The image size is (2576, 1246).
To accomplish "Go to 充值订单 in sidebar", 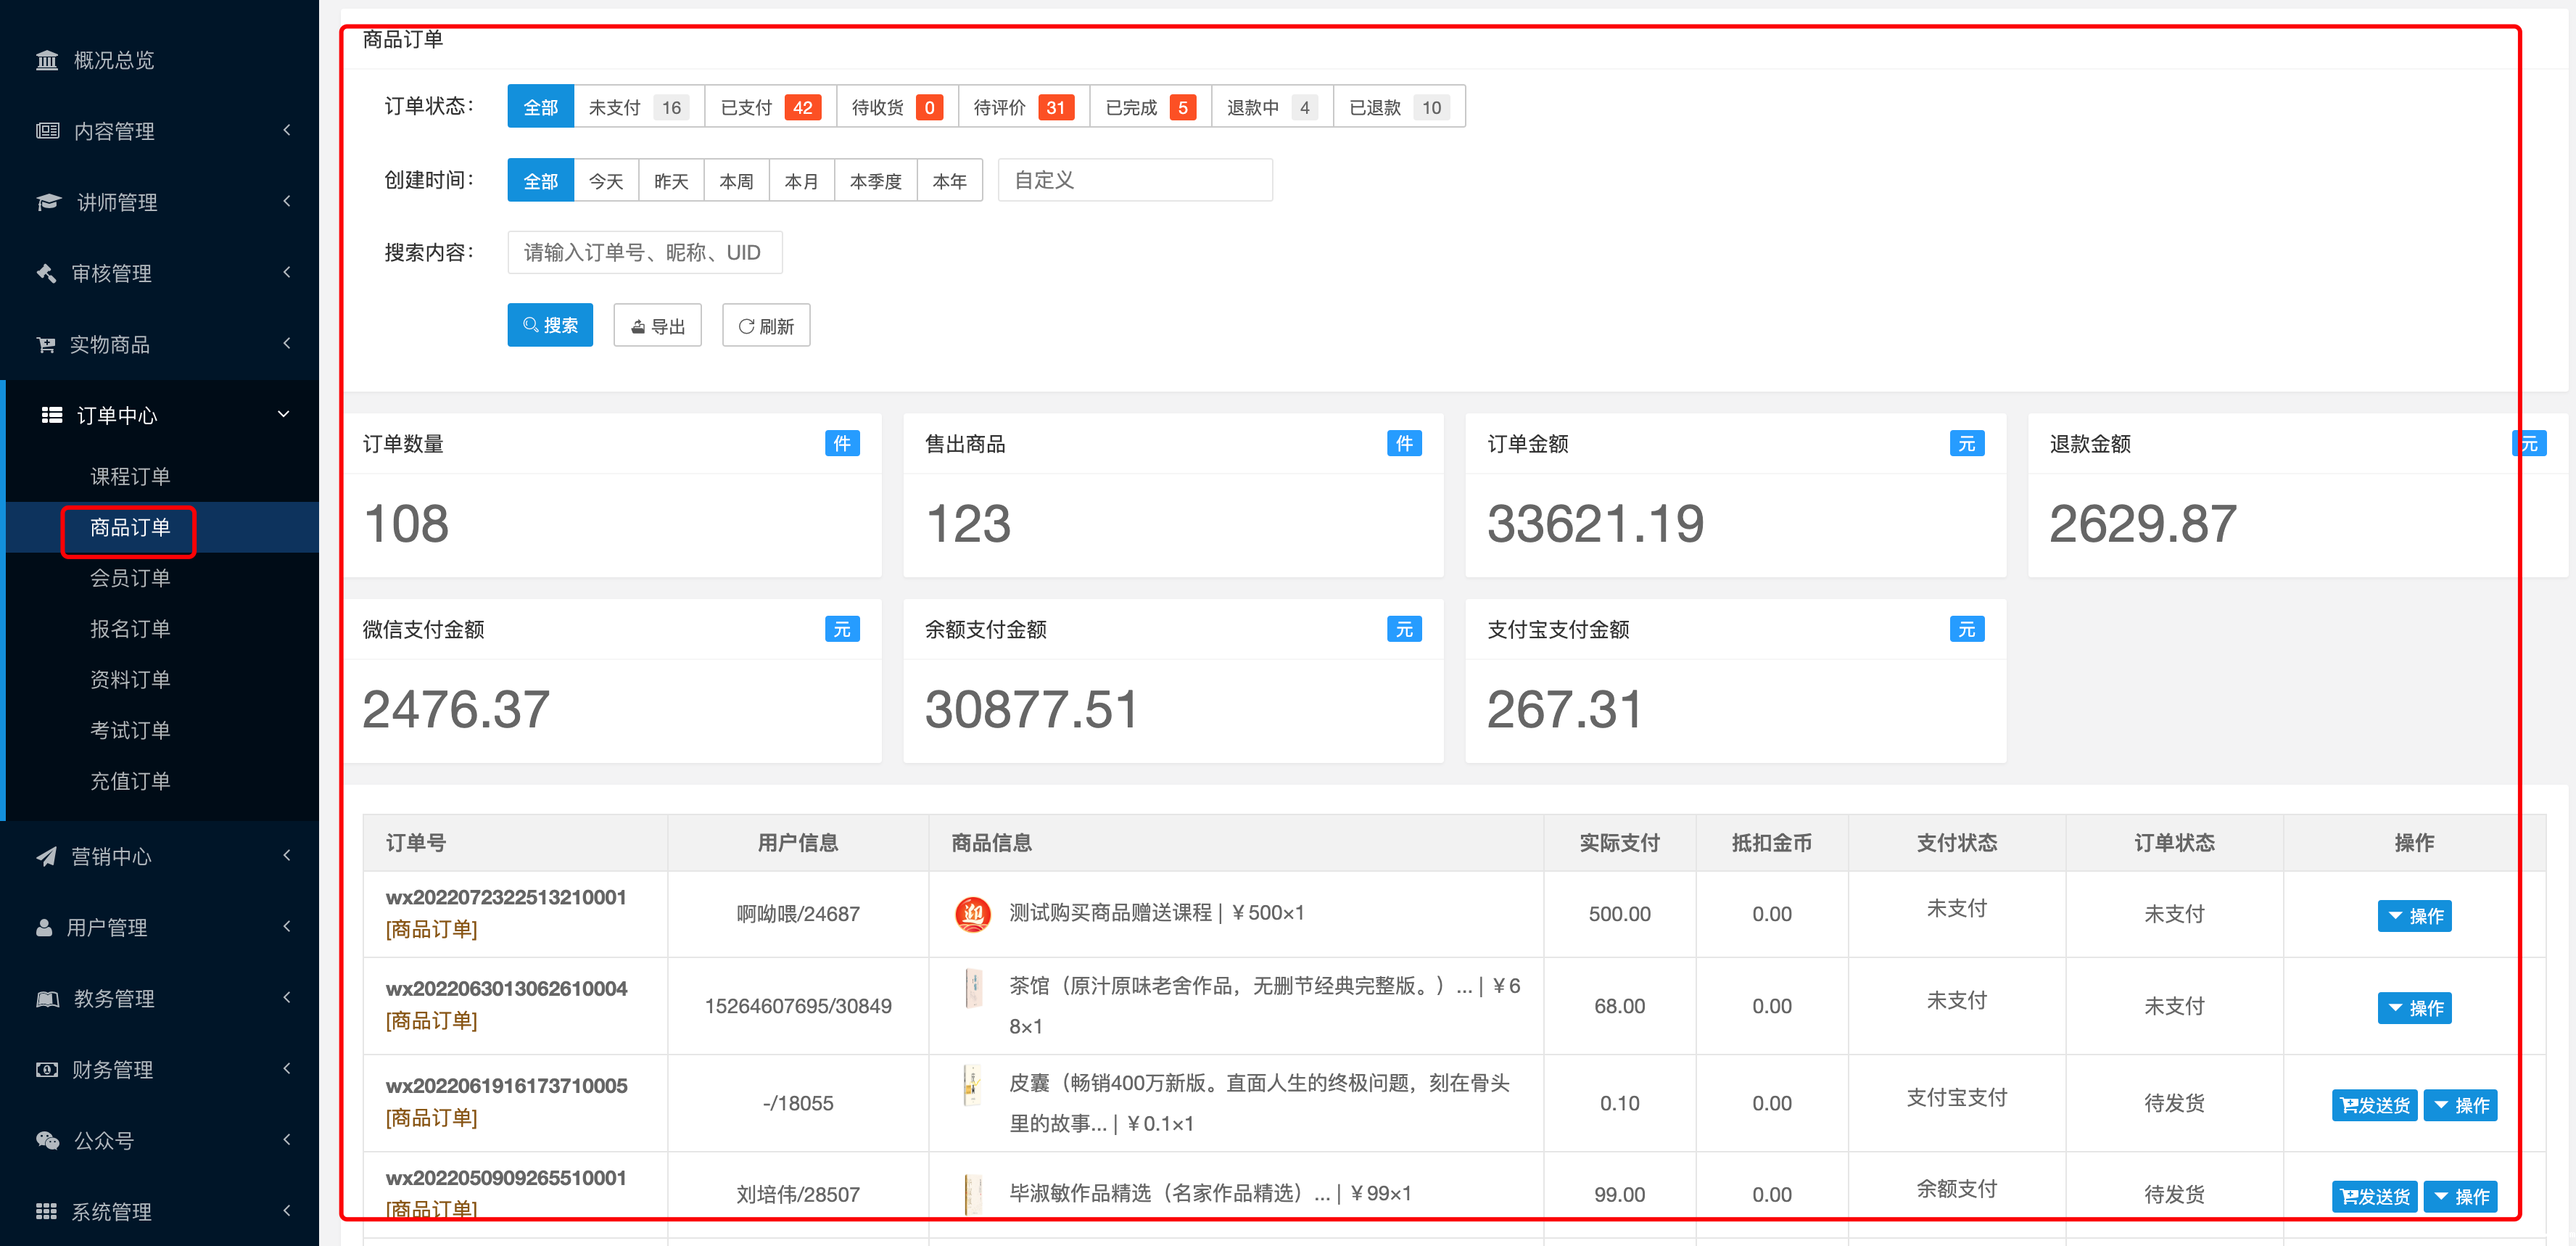I will pyautogui.click(x=130, y=781).
